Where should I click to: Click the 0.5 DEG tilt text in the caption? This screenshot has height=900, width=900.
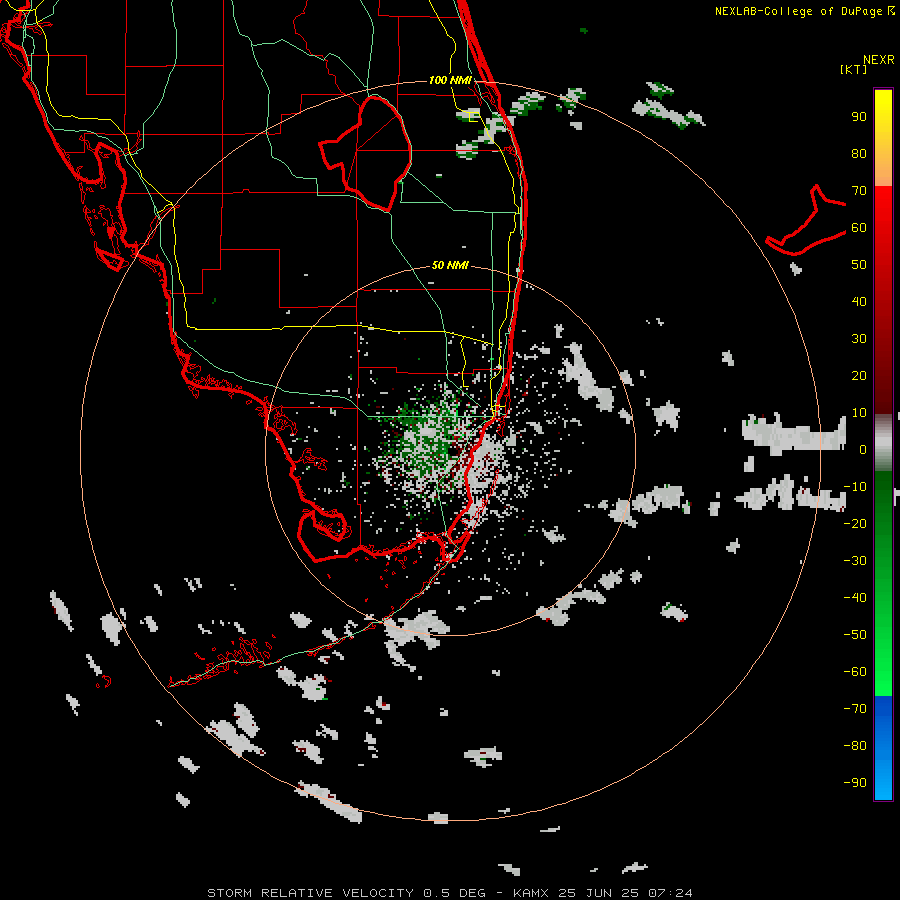[455, 893]
